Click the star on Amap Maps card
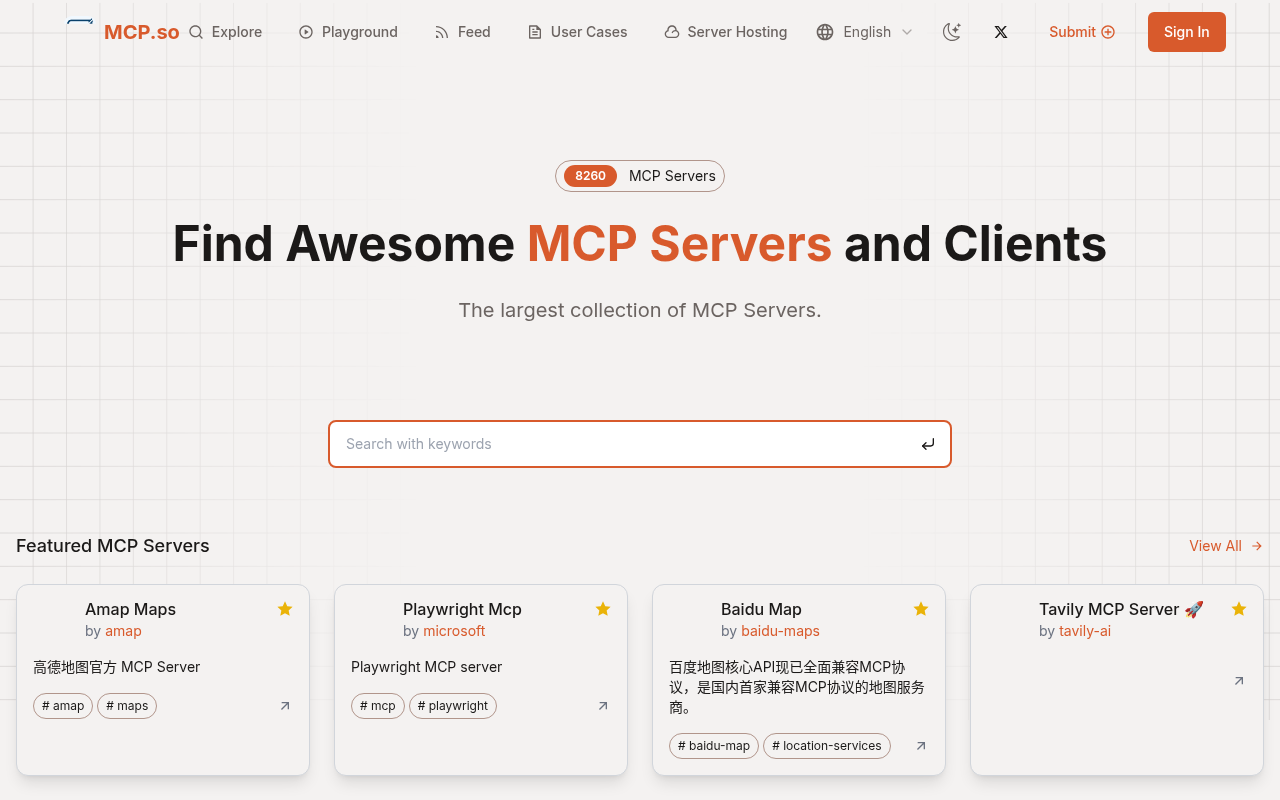This screenshot has width=1280, height=800. coord(285,609)
